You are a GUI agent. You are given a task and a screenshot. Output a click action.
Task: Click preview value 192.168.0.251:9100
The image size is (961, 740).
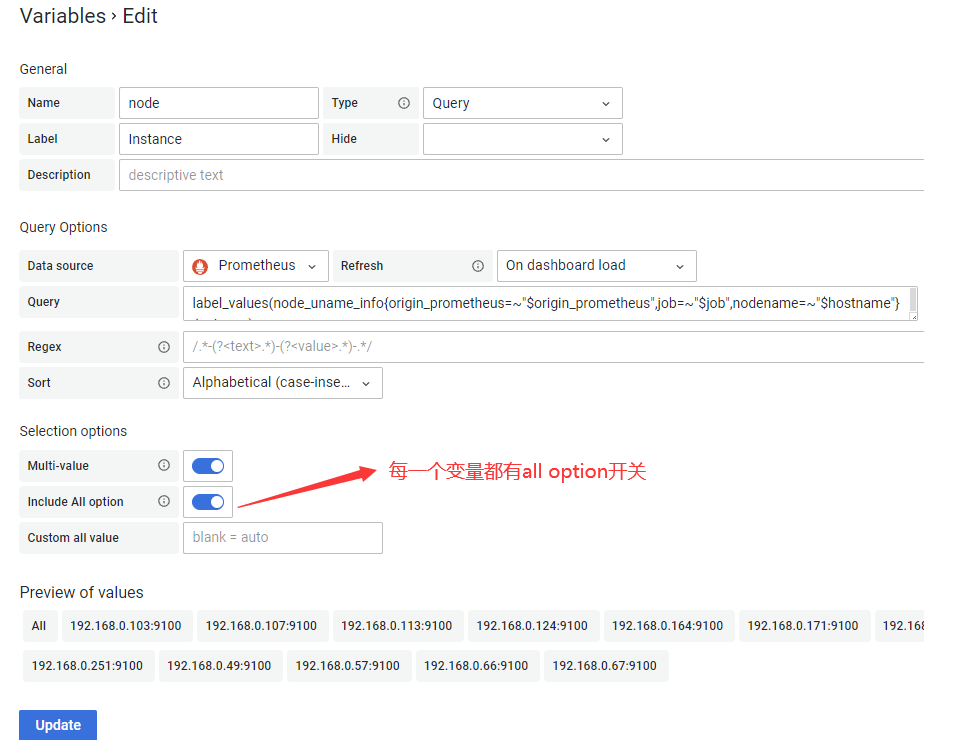point(87,666)
